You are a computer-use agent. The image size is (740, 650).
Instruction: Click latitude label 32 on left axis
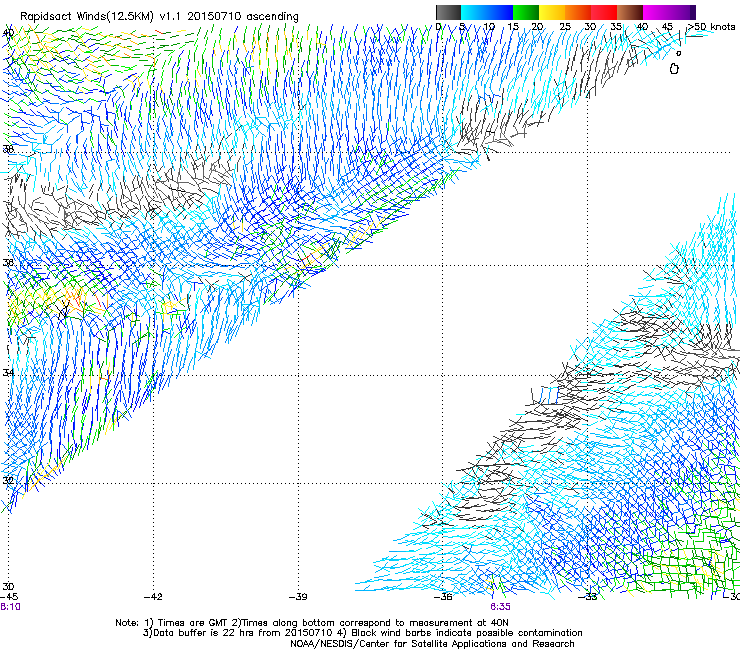pos(8,480)
